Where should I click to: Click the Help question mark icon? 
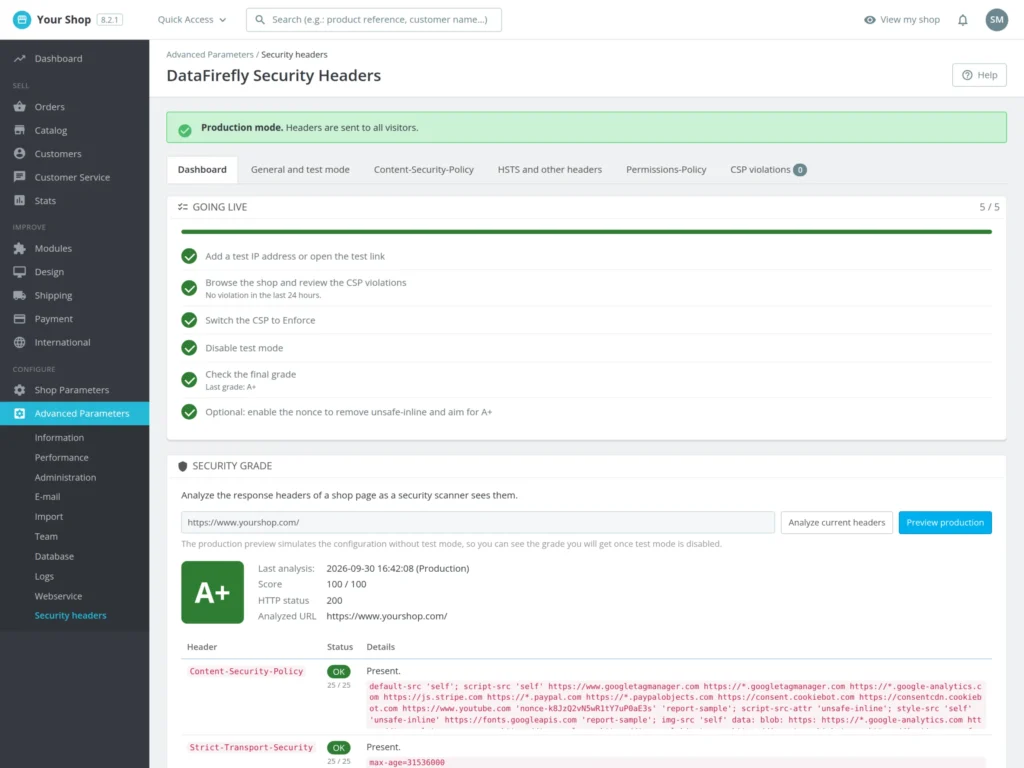[x=967, y=75]
